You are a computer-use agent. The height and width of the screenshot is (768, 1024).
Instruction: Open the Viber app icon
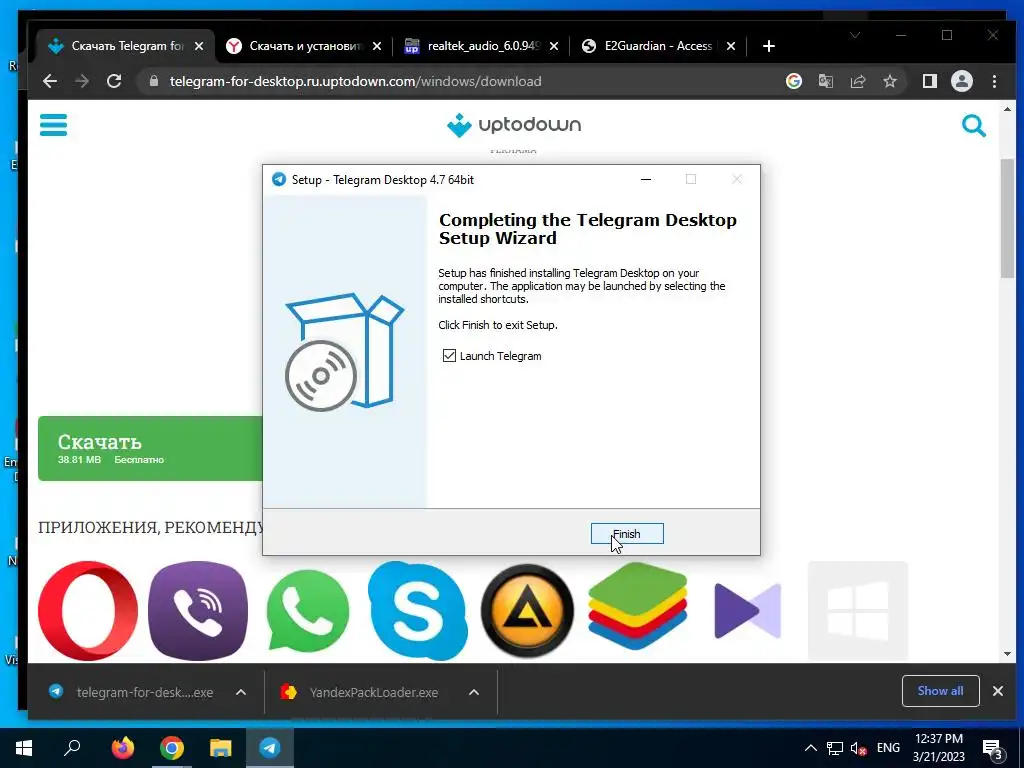pos(198,611)
